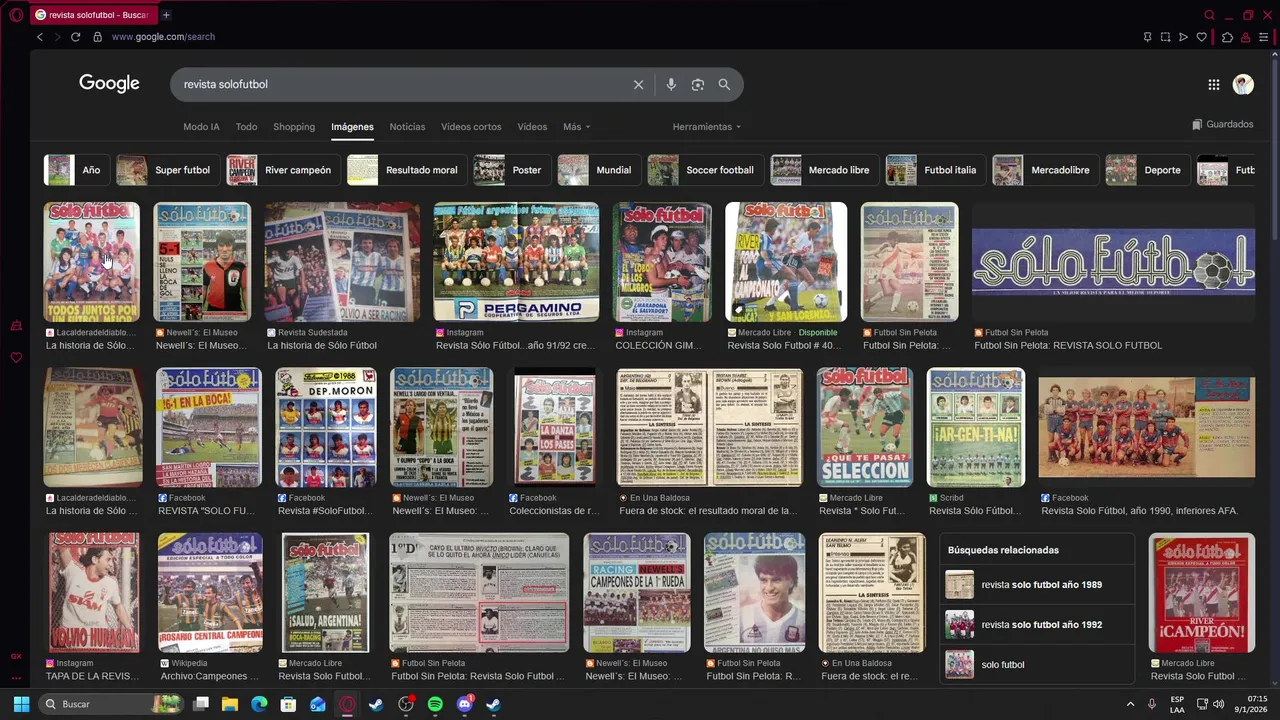Take a snapshot with the dashed-square icon
Viewport: 1280px width, 720px height.
tap(1165, 37)
